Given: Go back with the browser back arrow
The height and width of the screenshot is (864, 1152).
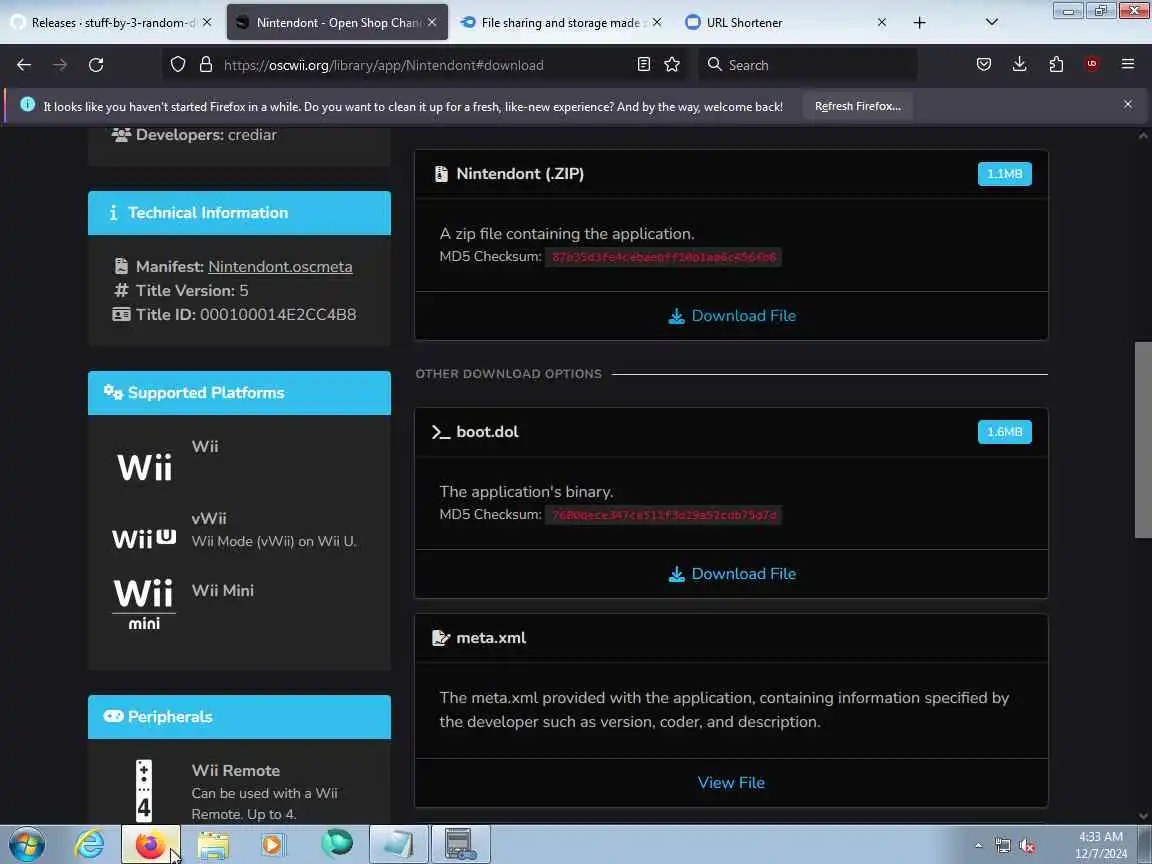Looking at the screenshot, I should tap(24, 65).
